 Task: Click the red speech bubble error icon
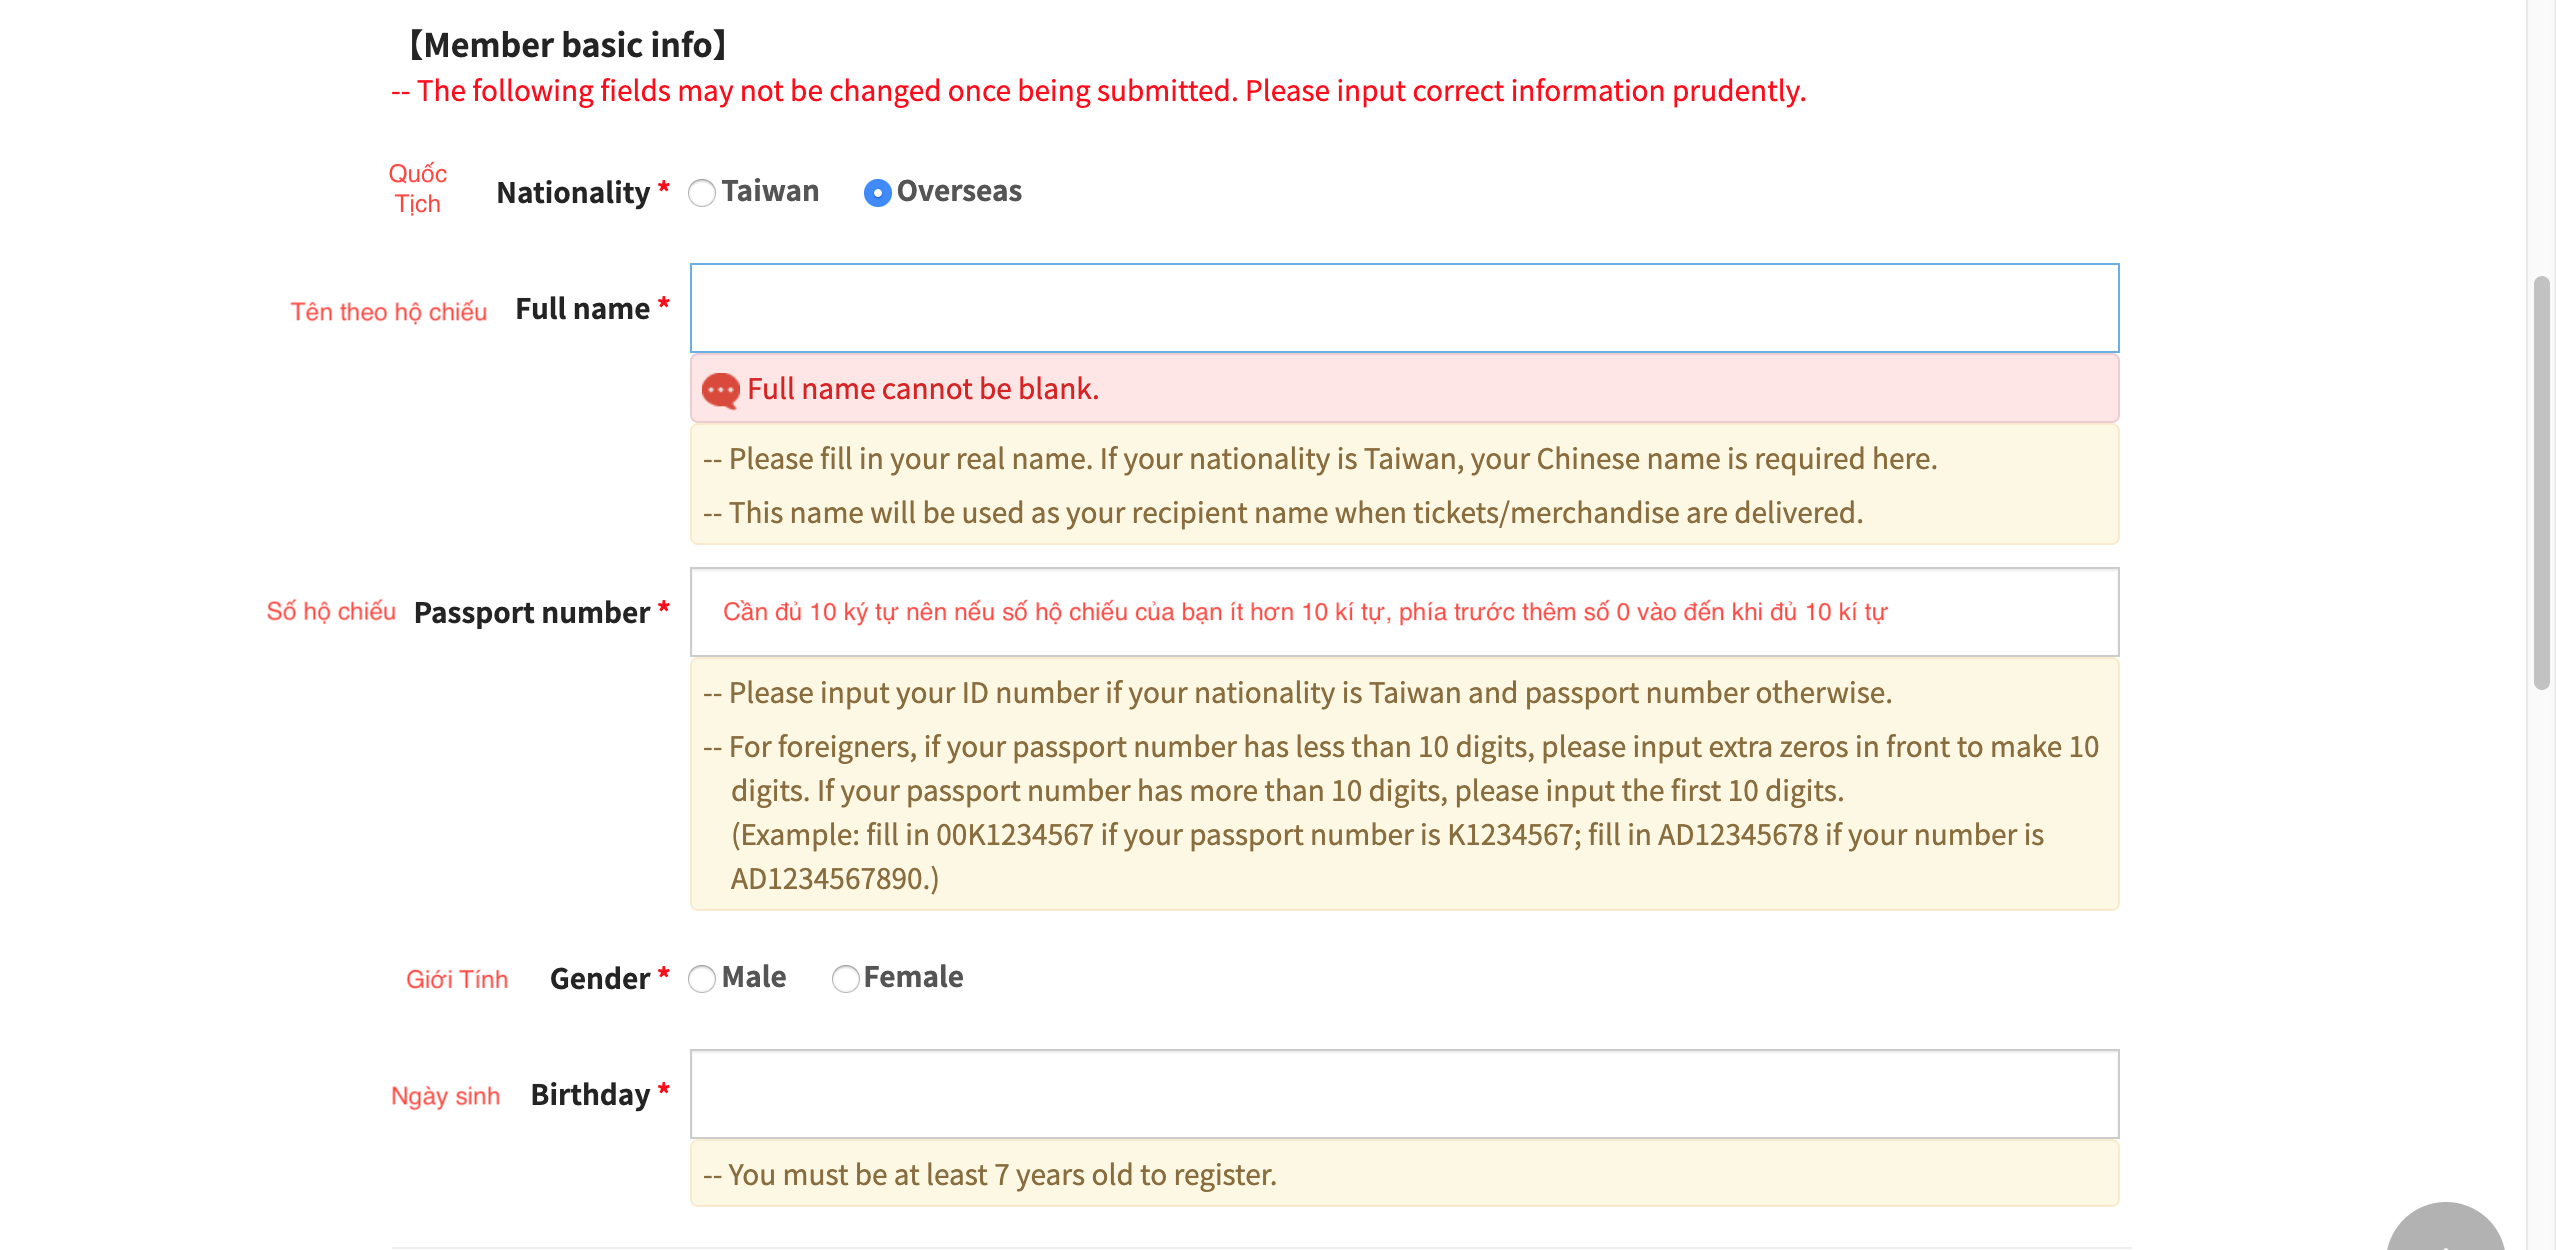[x=720, y=389]
